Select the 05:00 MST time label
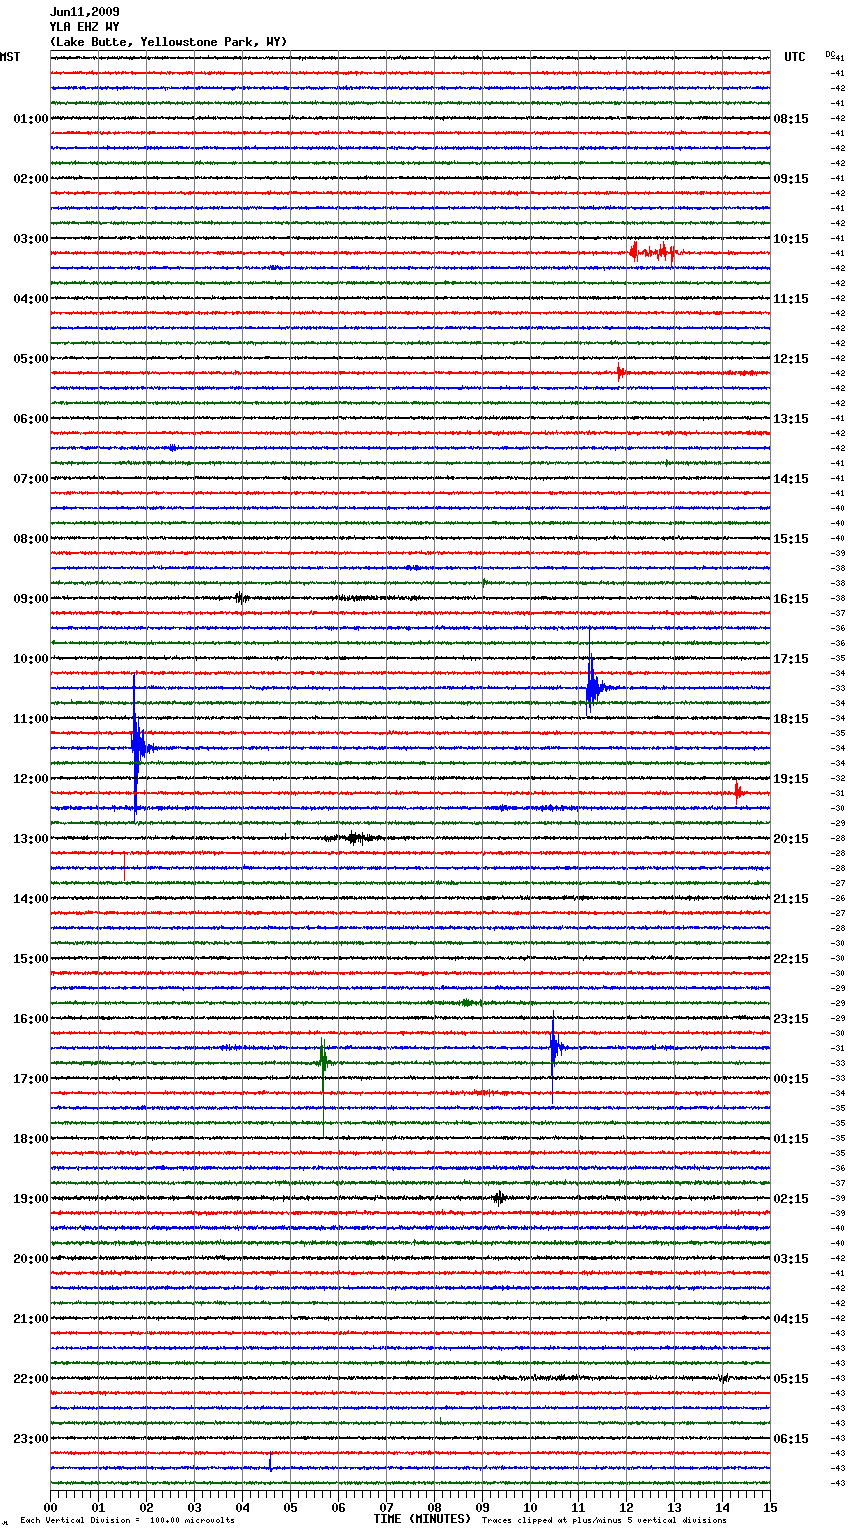The height and width of the screenshot is (1534, 850). 30,359
